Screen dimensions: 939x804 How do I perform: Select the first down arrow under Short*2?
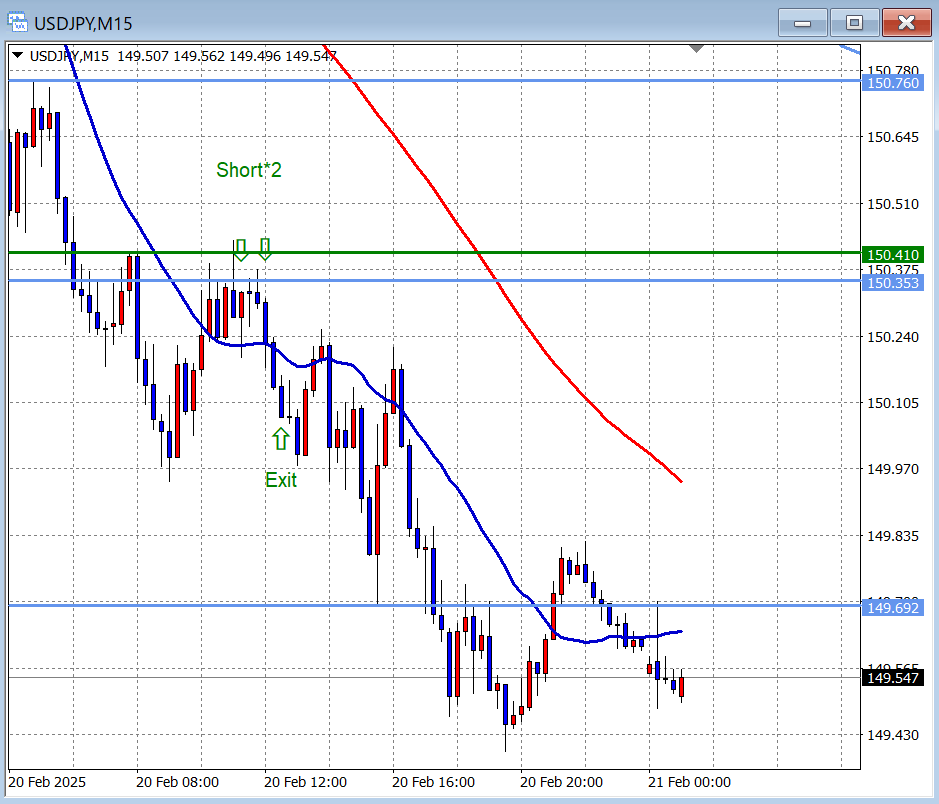point(240,249)
